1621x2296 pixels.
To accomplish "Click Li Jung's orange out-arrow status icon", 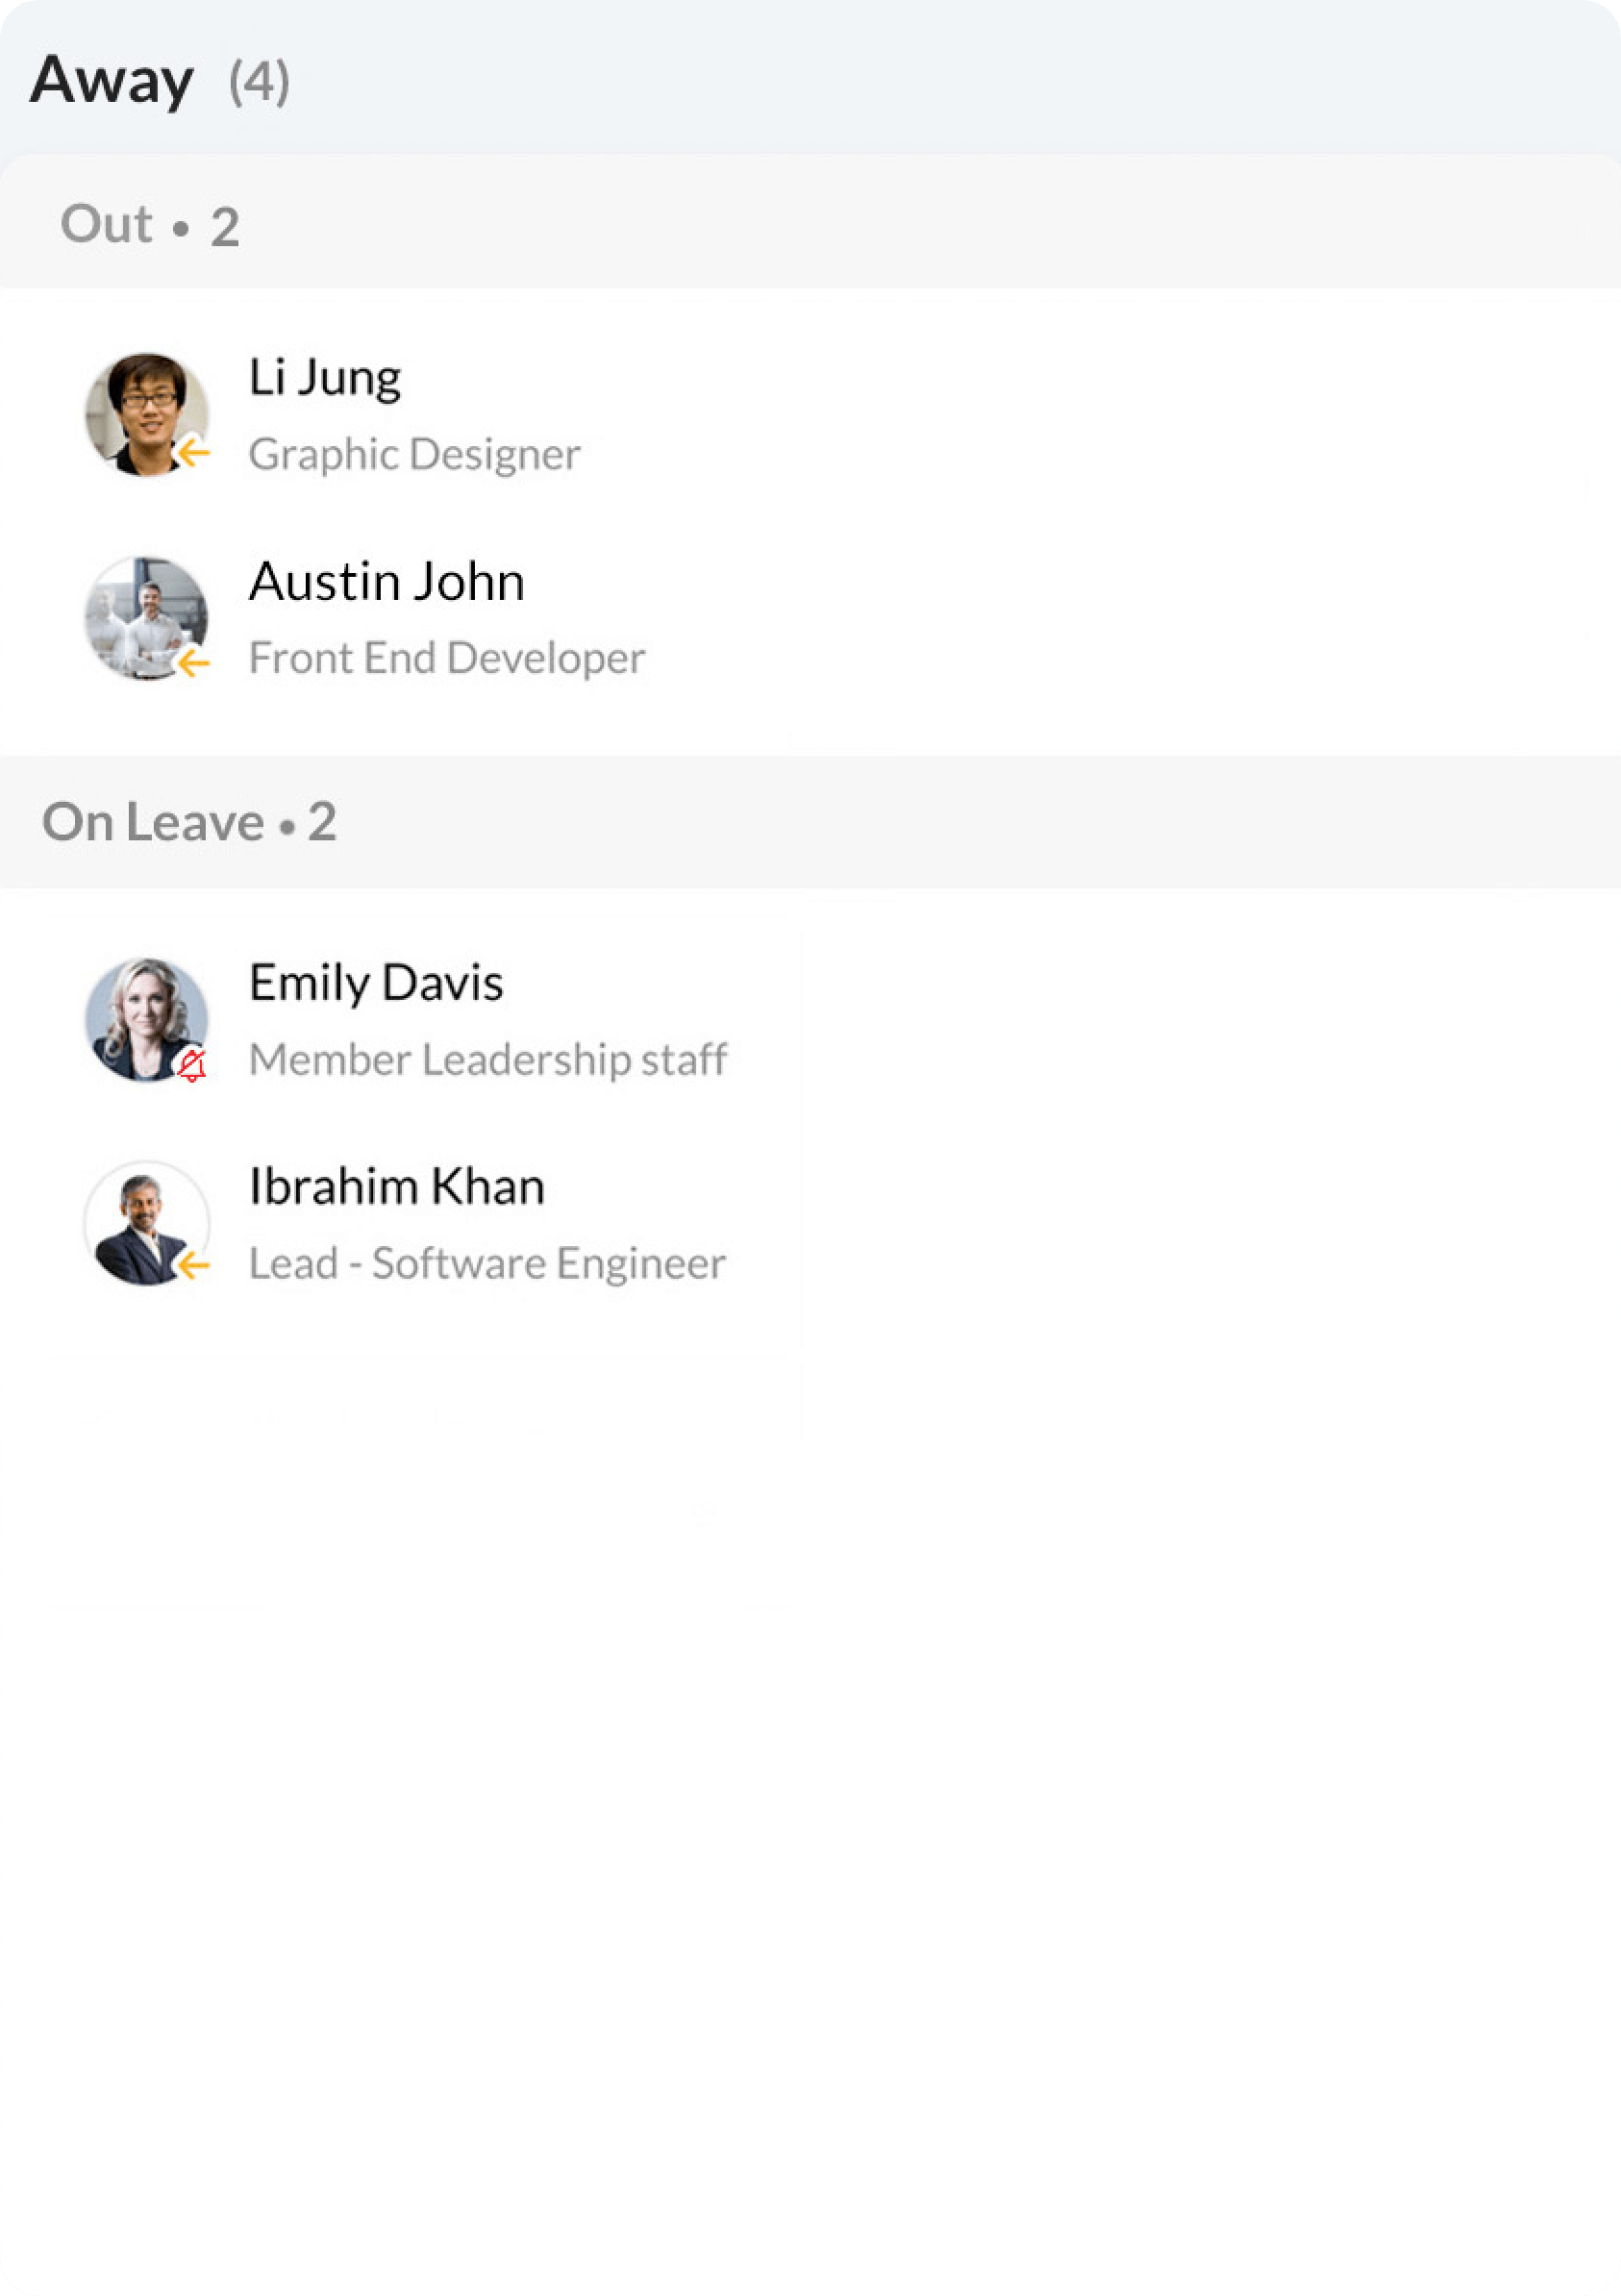I will [x=193, y=453].
